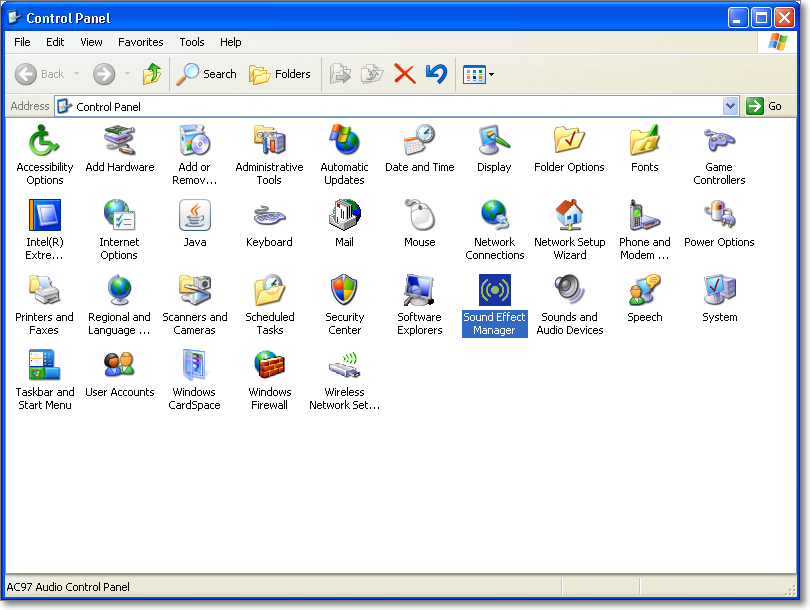Click the red Delete toolbar icon
The height and width of the screenshot is (610, 810).
[x=404, y=74]
